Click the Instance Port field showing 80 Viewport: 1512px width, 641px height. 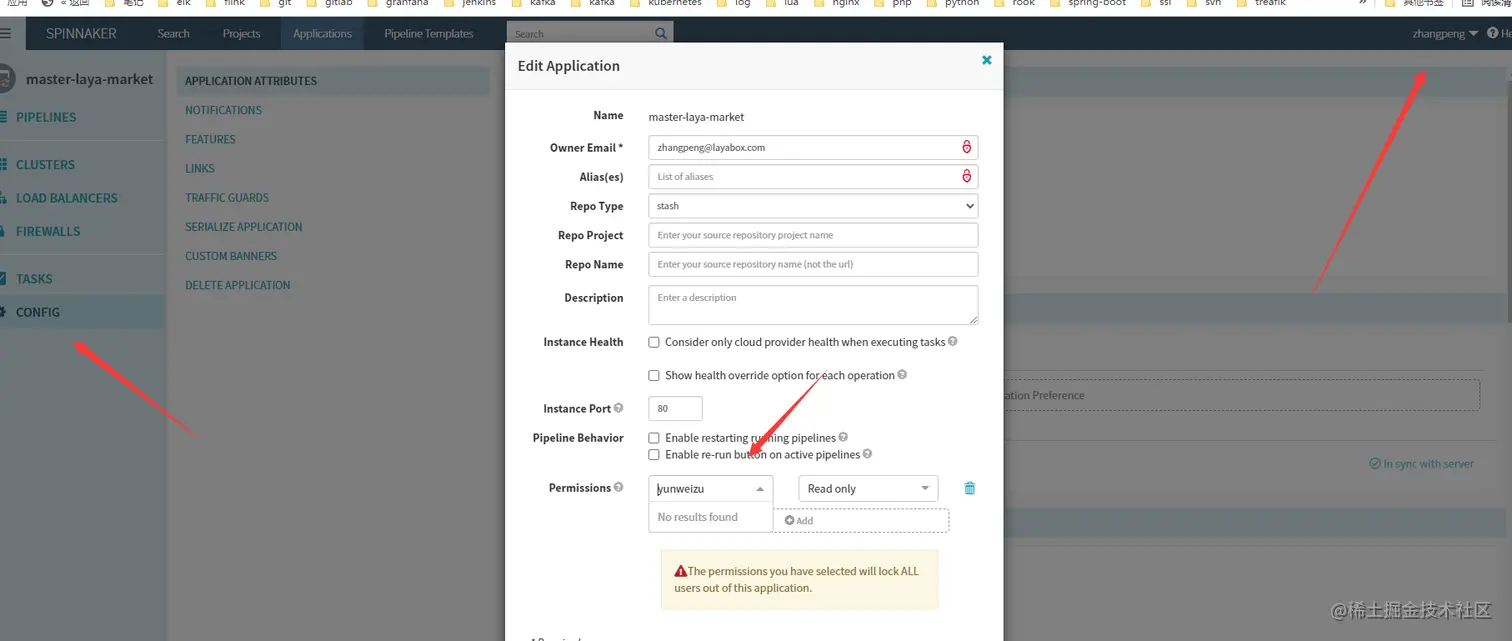tap(675, 408)
